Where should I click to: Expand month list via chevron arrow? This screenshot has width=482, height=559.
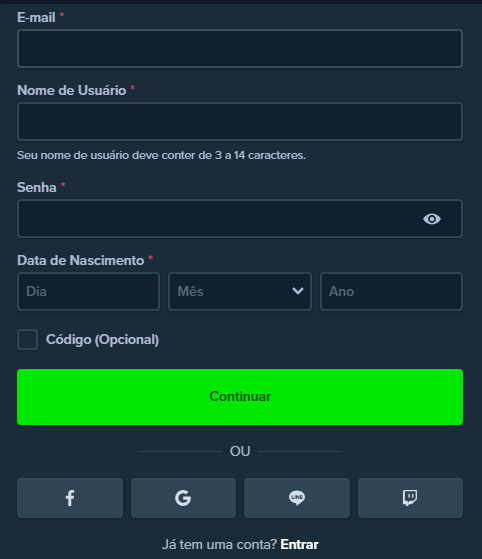[298, 291]
